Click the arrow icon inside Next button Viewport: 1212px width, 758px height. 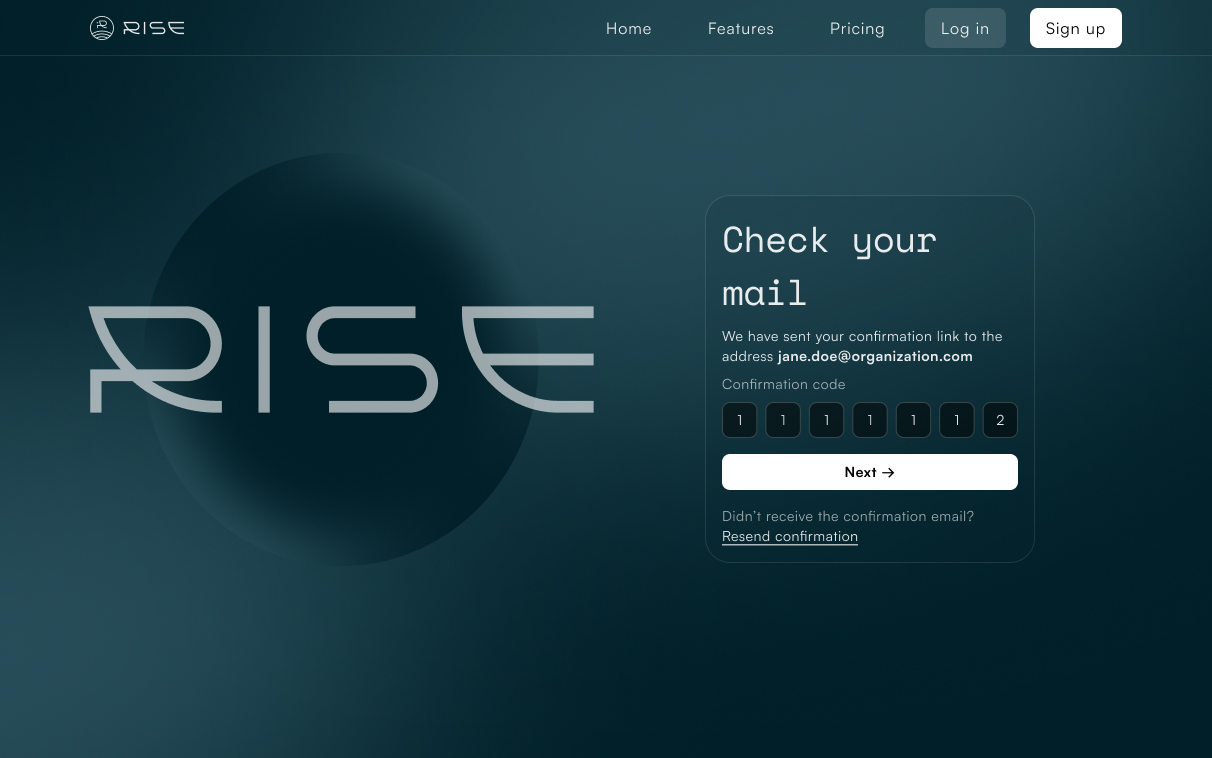(x=887, y=472)
